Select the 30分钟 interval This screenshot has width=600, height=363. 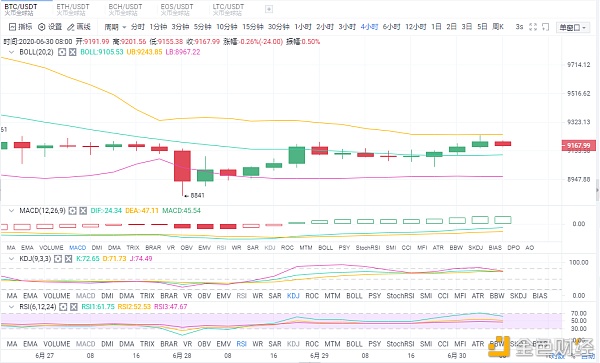[x=279, y=27]
